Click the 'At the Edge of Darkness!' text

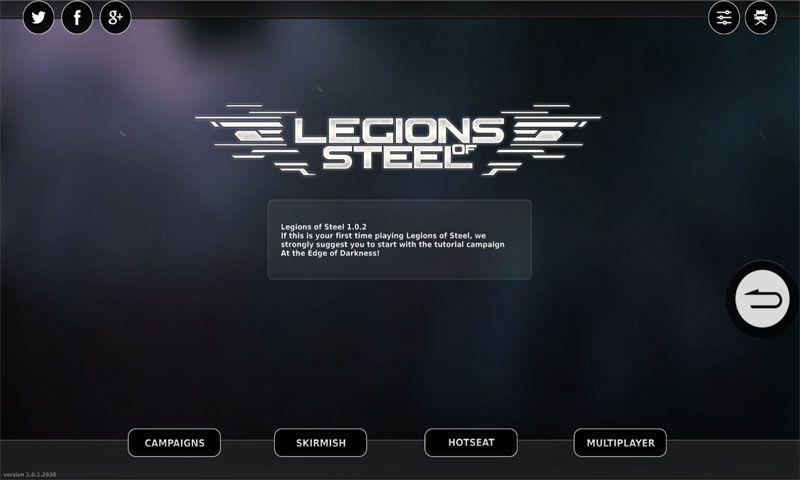(x=330, y=253)
